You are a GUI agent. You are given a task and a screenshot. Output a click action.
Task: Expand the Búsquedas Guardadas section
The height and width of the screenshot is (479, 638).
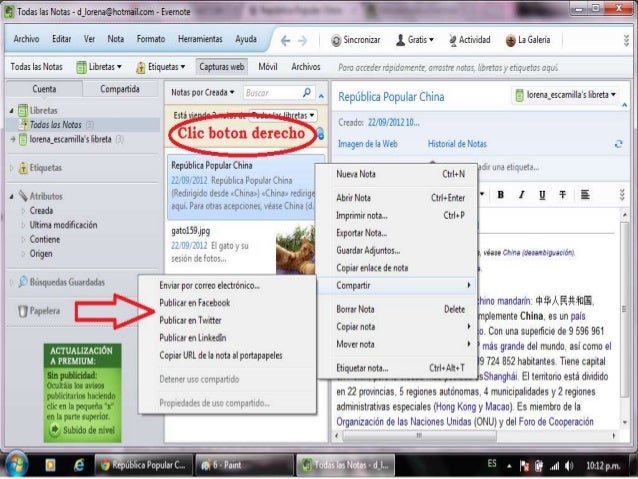coord(11,282)
